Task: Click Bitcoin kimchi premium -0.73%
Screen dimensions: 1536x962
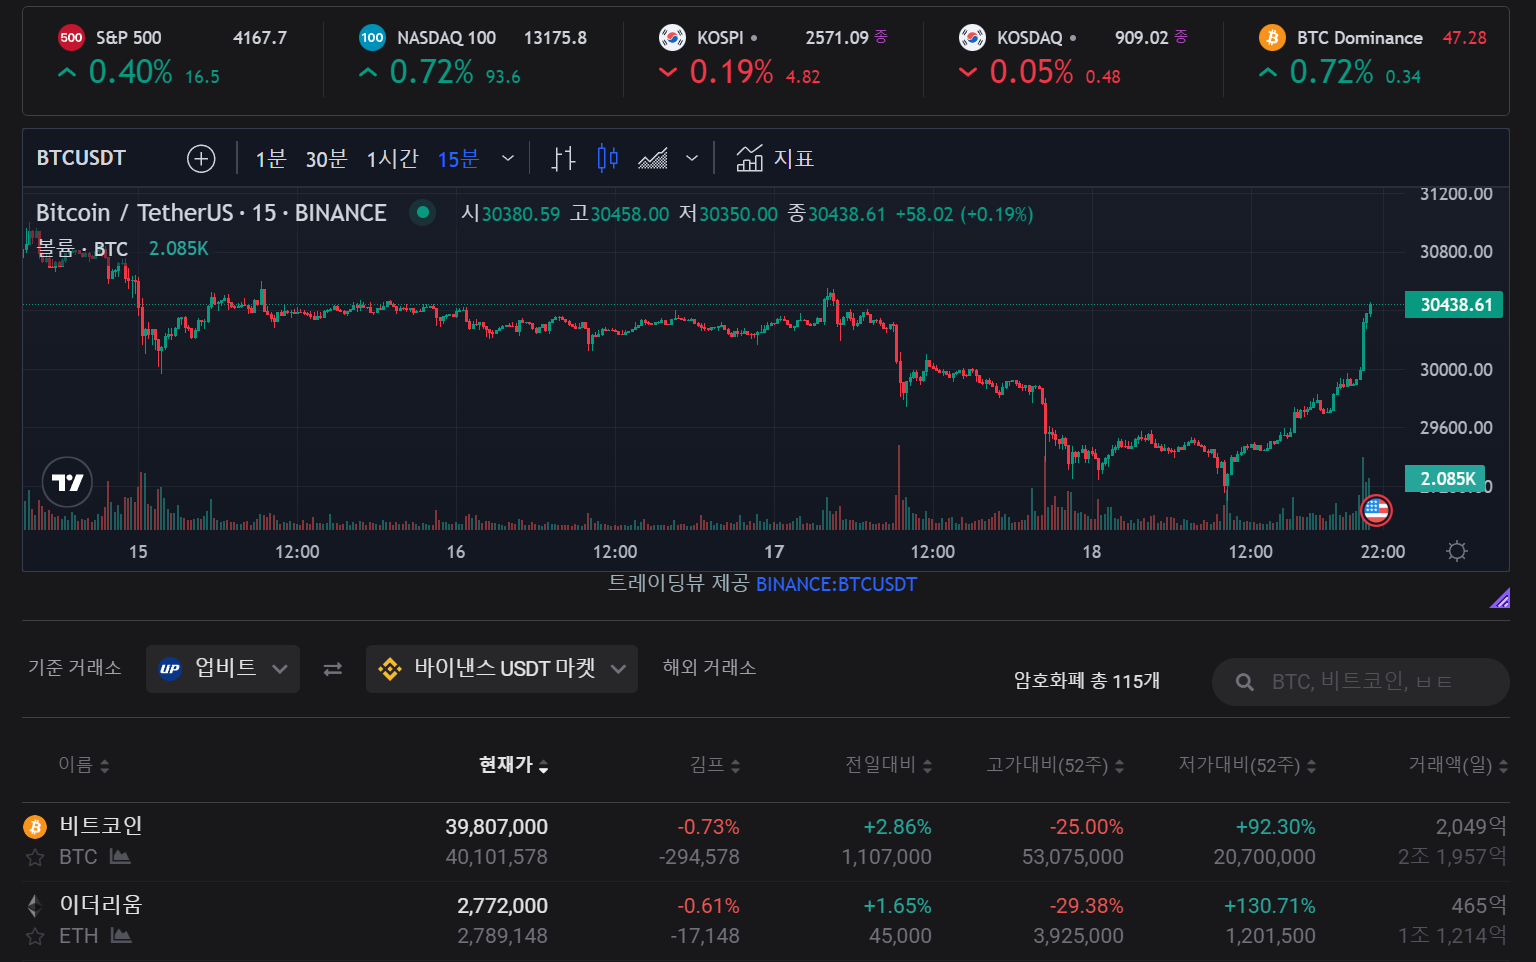Action: pyautogui.click(x=709, y=827)
